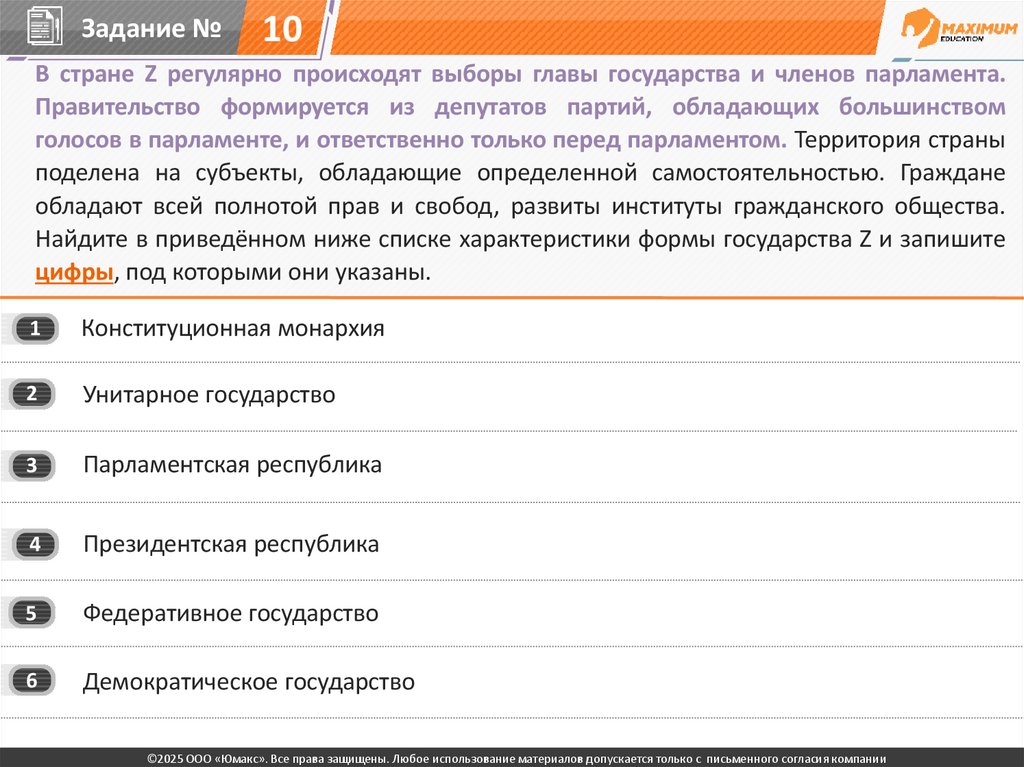The height and width of the screenshot is (767, 1024).
Task: Click the option Конституционная монархия
Action: coord(232,328)
